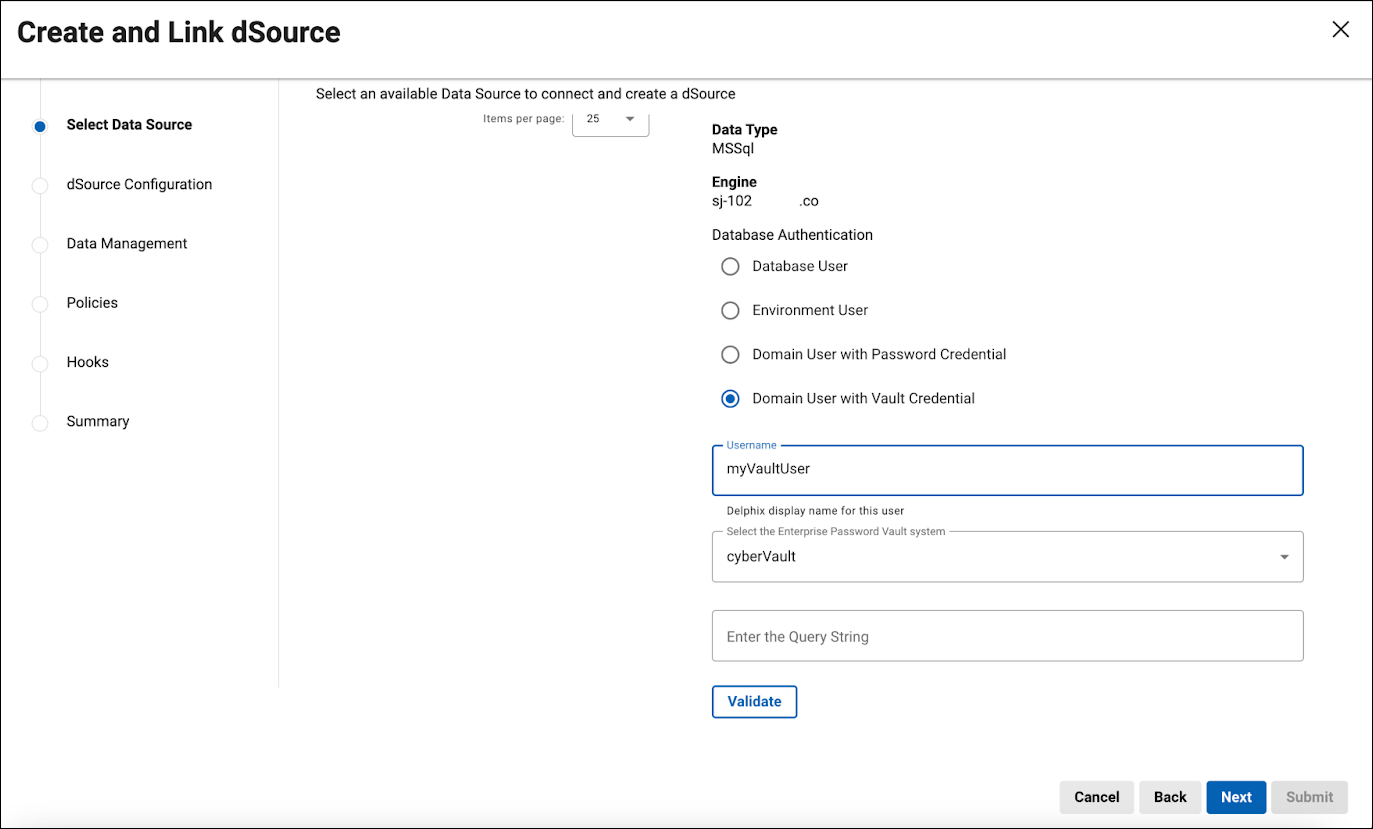The image size is (1373, 829).
Task: Cancel the dSource creation wizard
Action: [1096, 797]
